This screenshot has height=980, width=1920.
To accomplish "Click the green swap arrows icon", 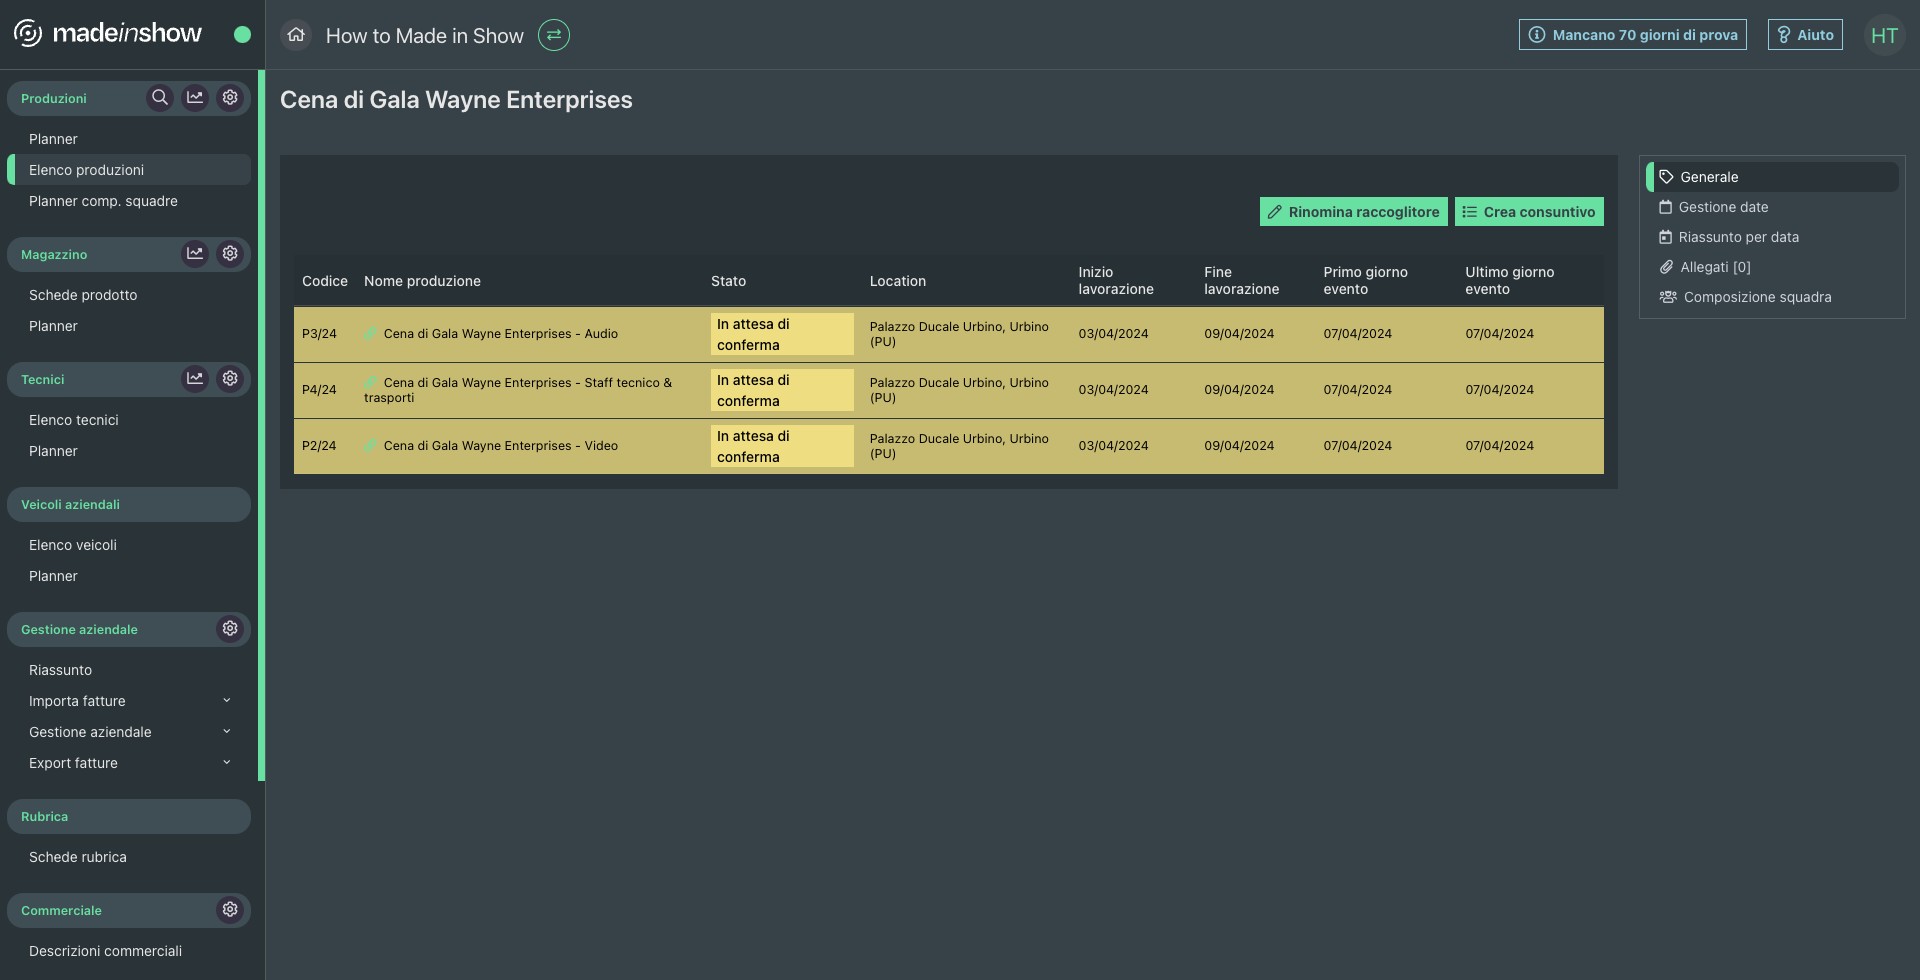I will click(x=554, y=35).
